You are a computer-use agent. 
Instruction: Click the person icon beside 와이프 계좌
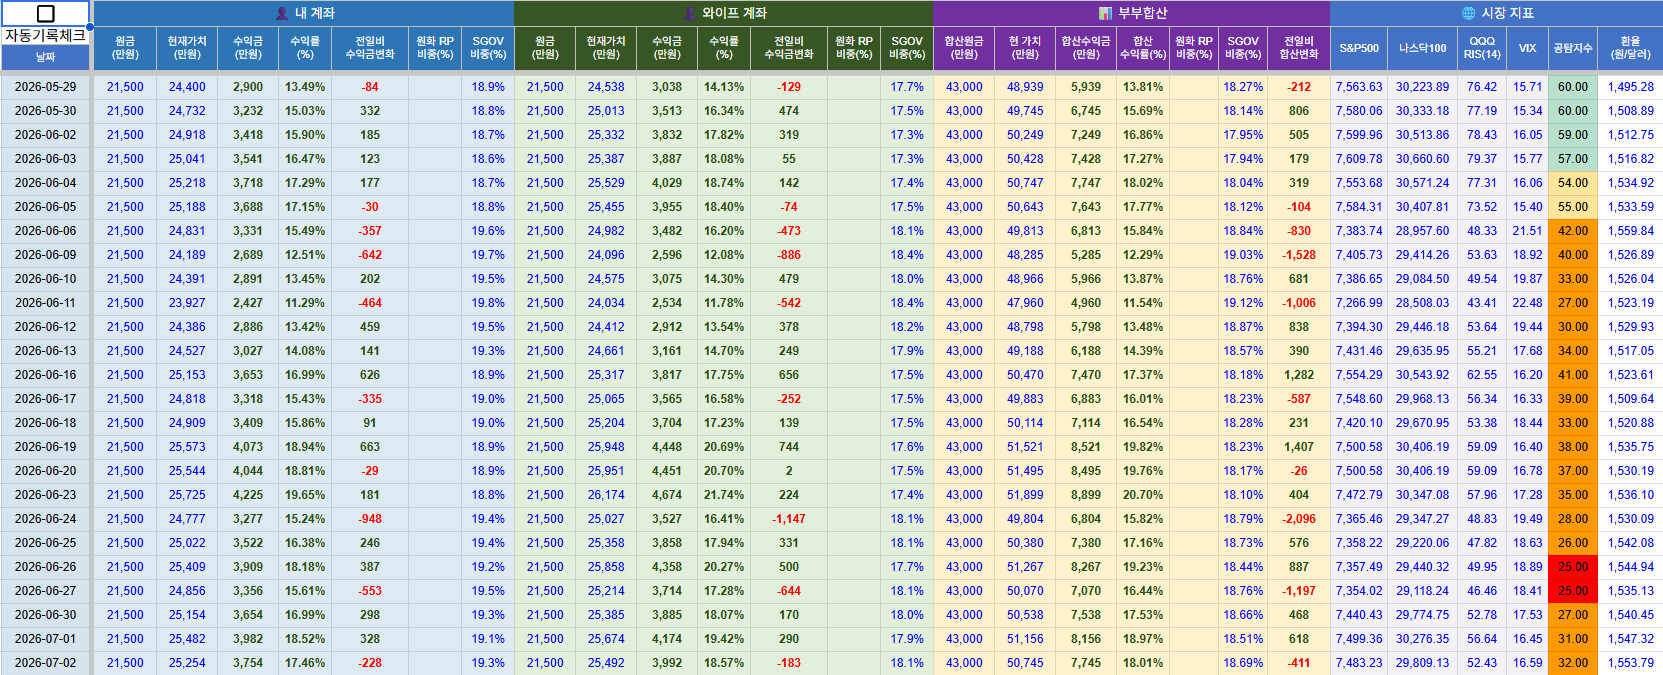point(690,13)
